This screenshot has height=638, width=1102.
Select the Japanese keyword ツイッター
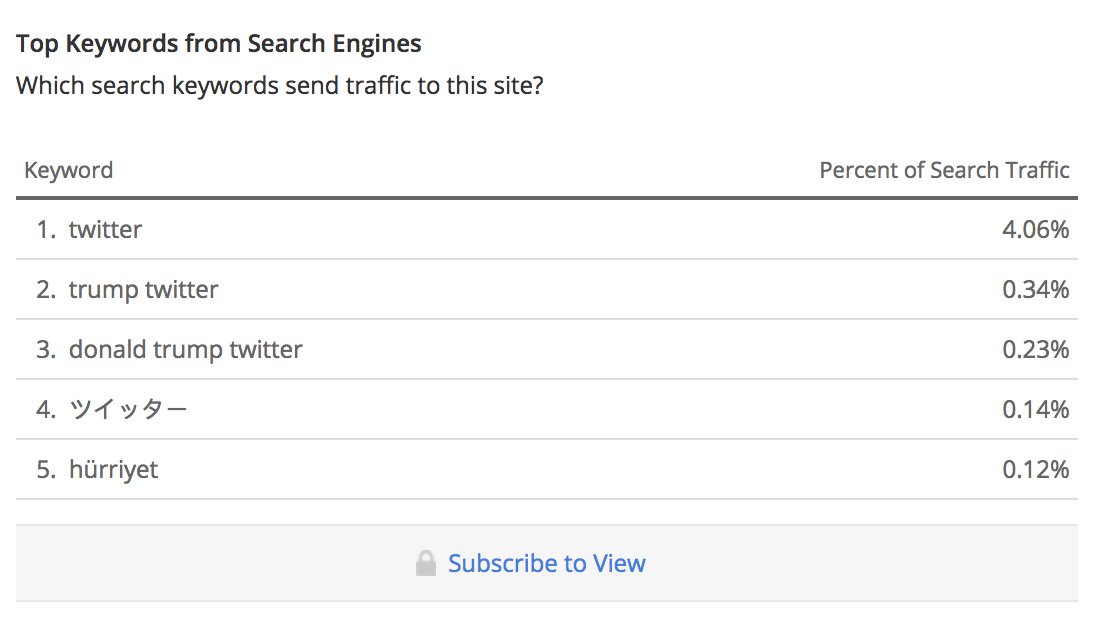128,410
